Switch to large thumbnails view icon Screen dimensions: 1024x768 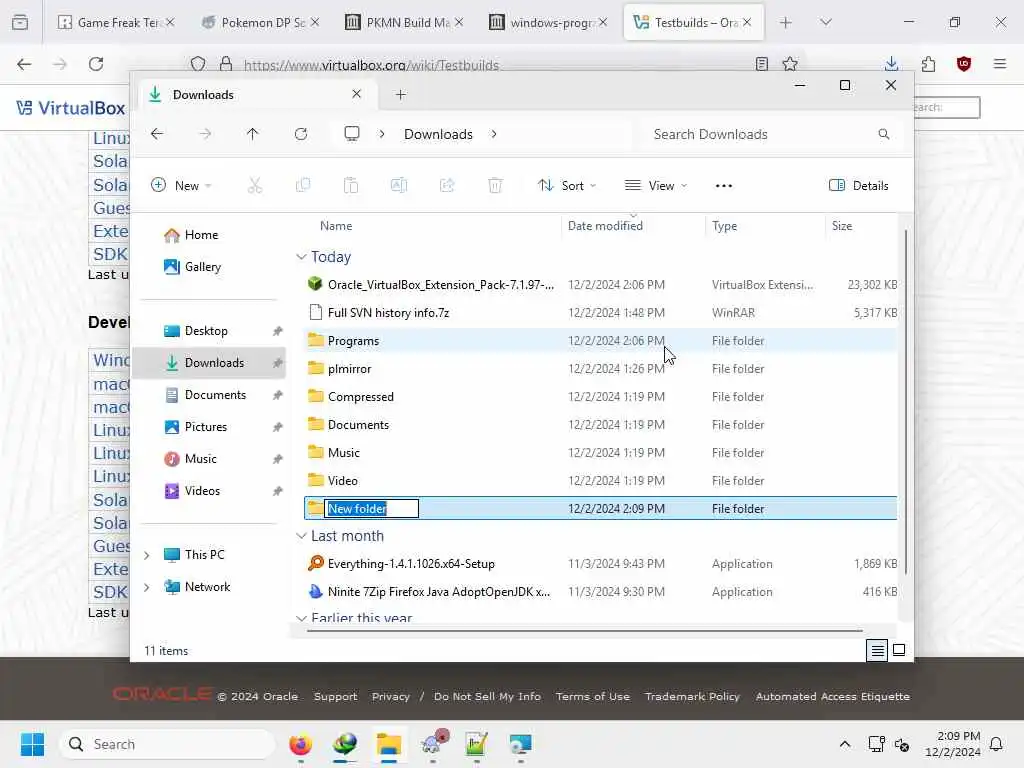click(x=899, y=650)
